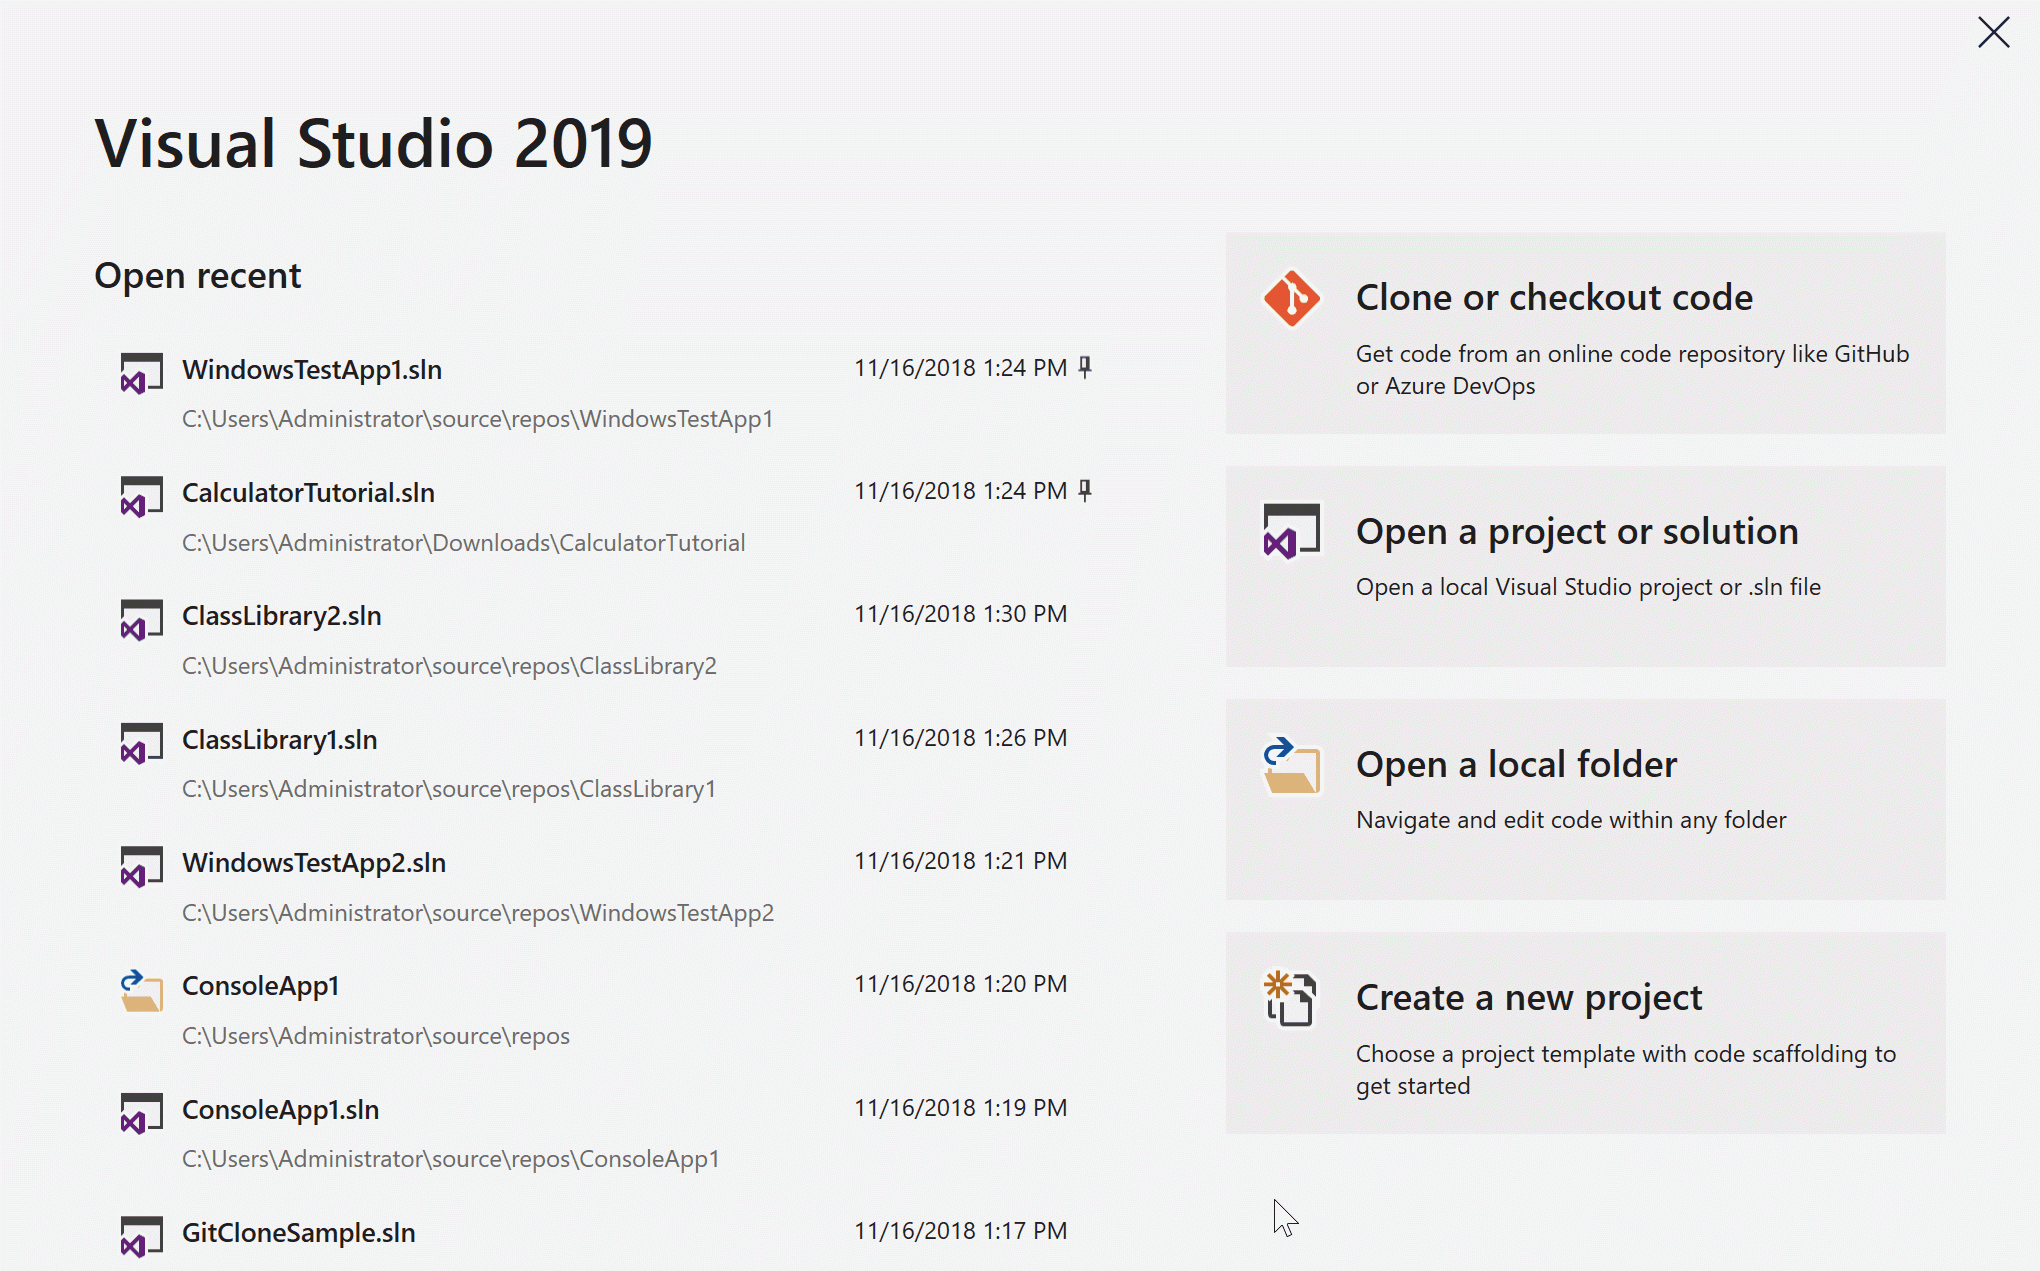The width and height of the screenshot is (2040, 1271).
Task: Click path C:\Users\Administrator\source\repos\WindowsTestApp1
Action: click(477, 419)
